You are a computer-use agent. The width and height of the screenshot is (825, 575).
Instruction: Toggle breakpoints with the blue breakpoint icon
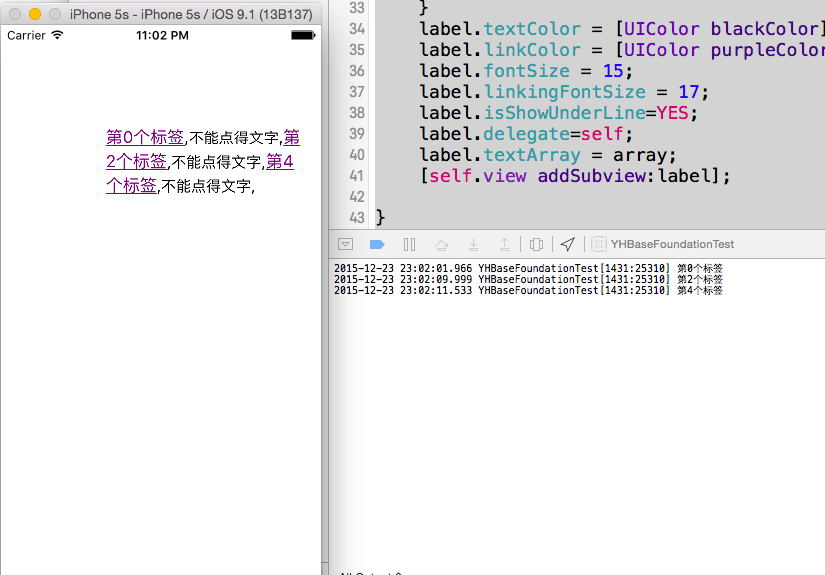tap(377, 244)
